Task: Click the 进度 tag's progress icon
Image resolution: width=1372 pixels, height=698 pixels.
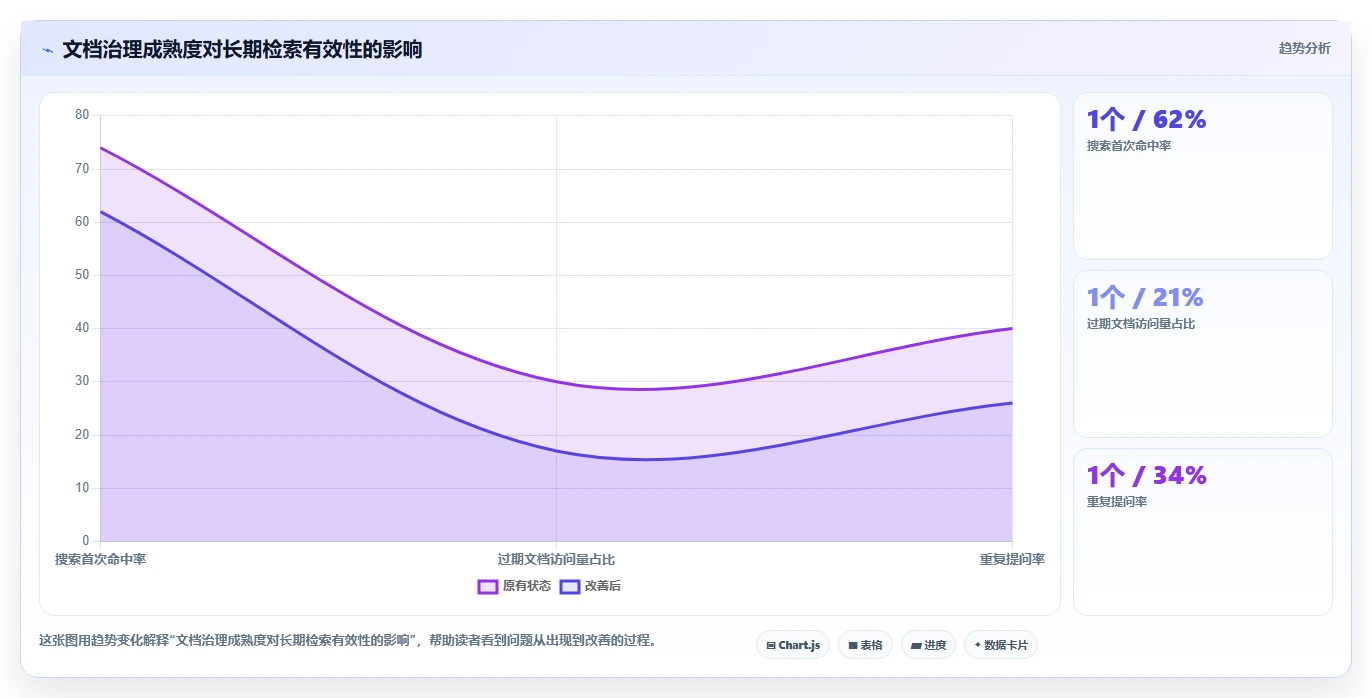Action: pos(916,646)
